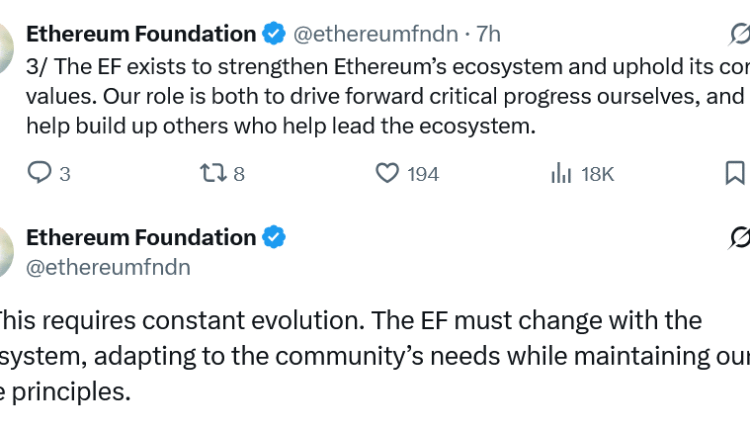The image size is (750, 430).
Task: Click verified badge in the lower tweet header
Action: (x=274, y=238)
